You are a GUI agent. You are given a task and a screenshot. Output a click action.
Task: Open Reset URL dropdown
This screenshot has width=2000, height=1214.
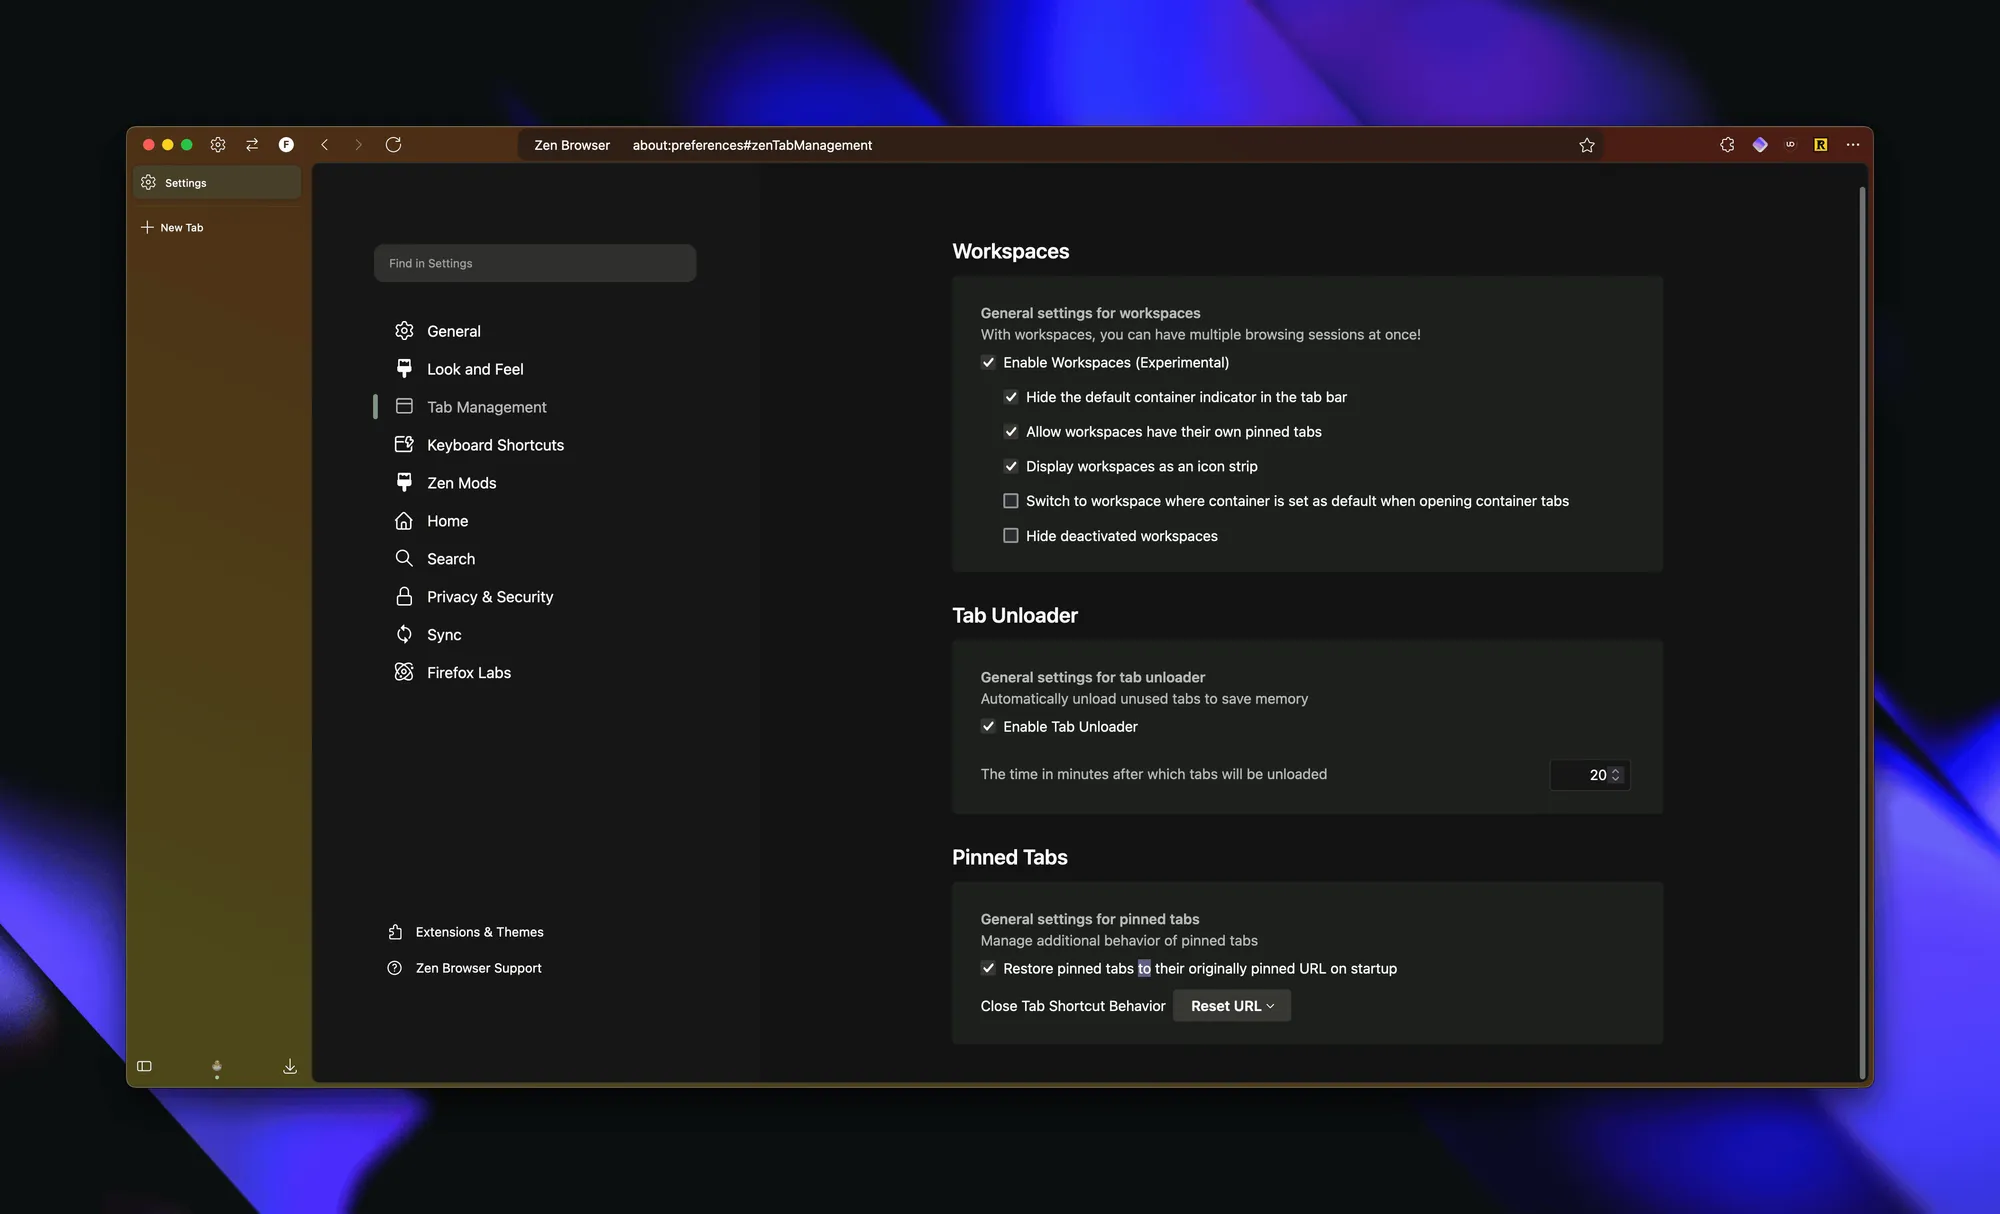(x=1231, y=1006)
